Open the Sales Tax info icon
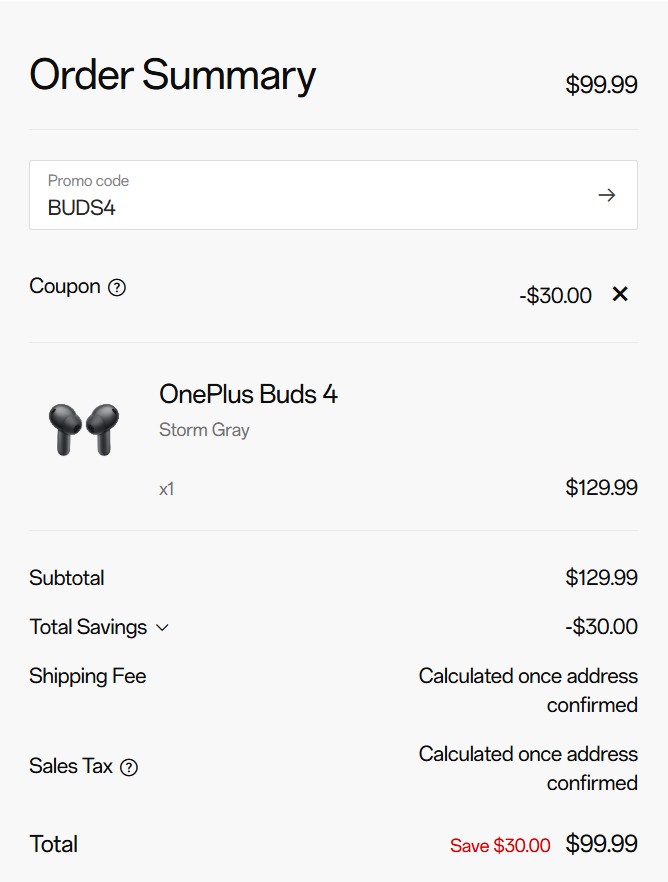Image resolution: width=668 pixels, height=882 pixels. pyautogui.click(x=129, y=767)
